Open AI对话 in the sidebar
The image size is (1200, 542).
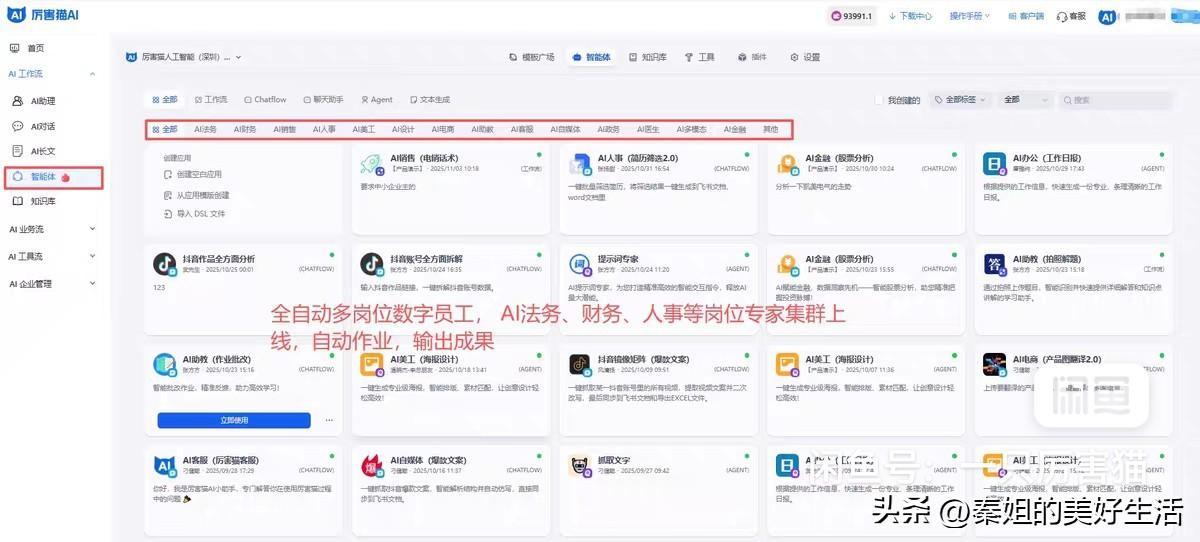click(35, 126)
